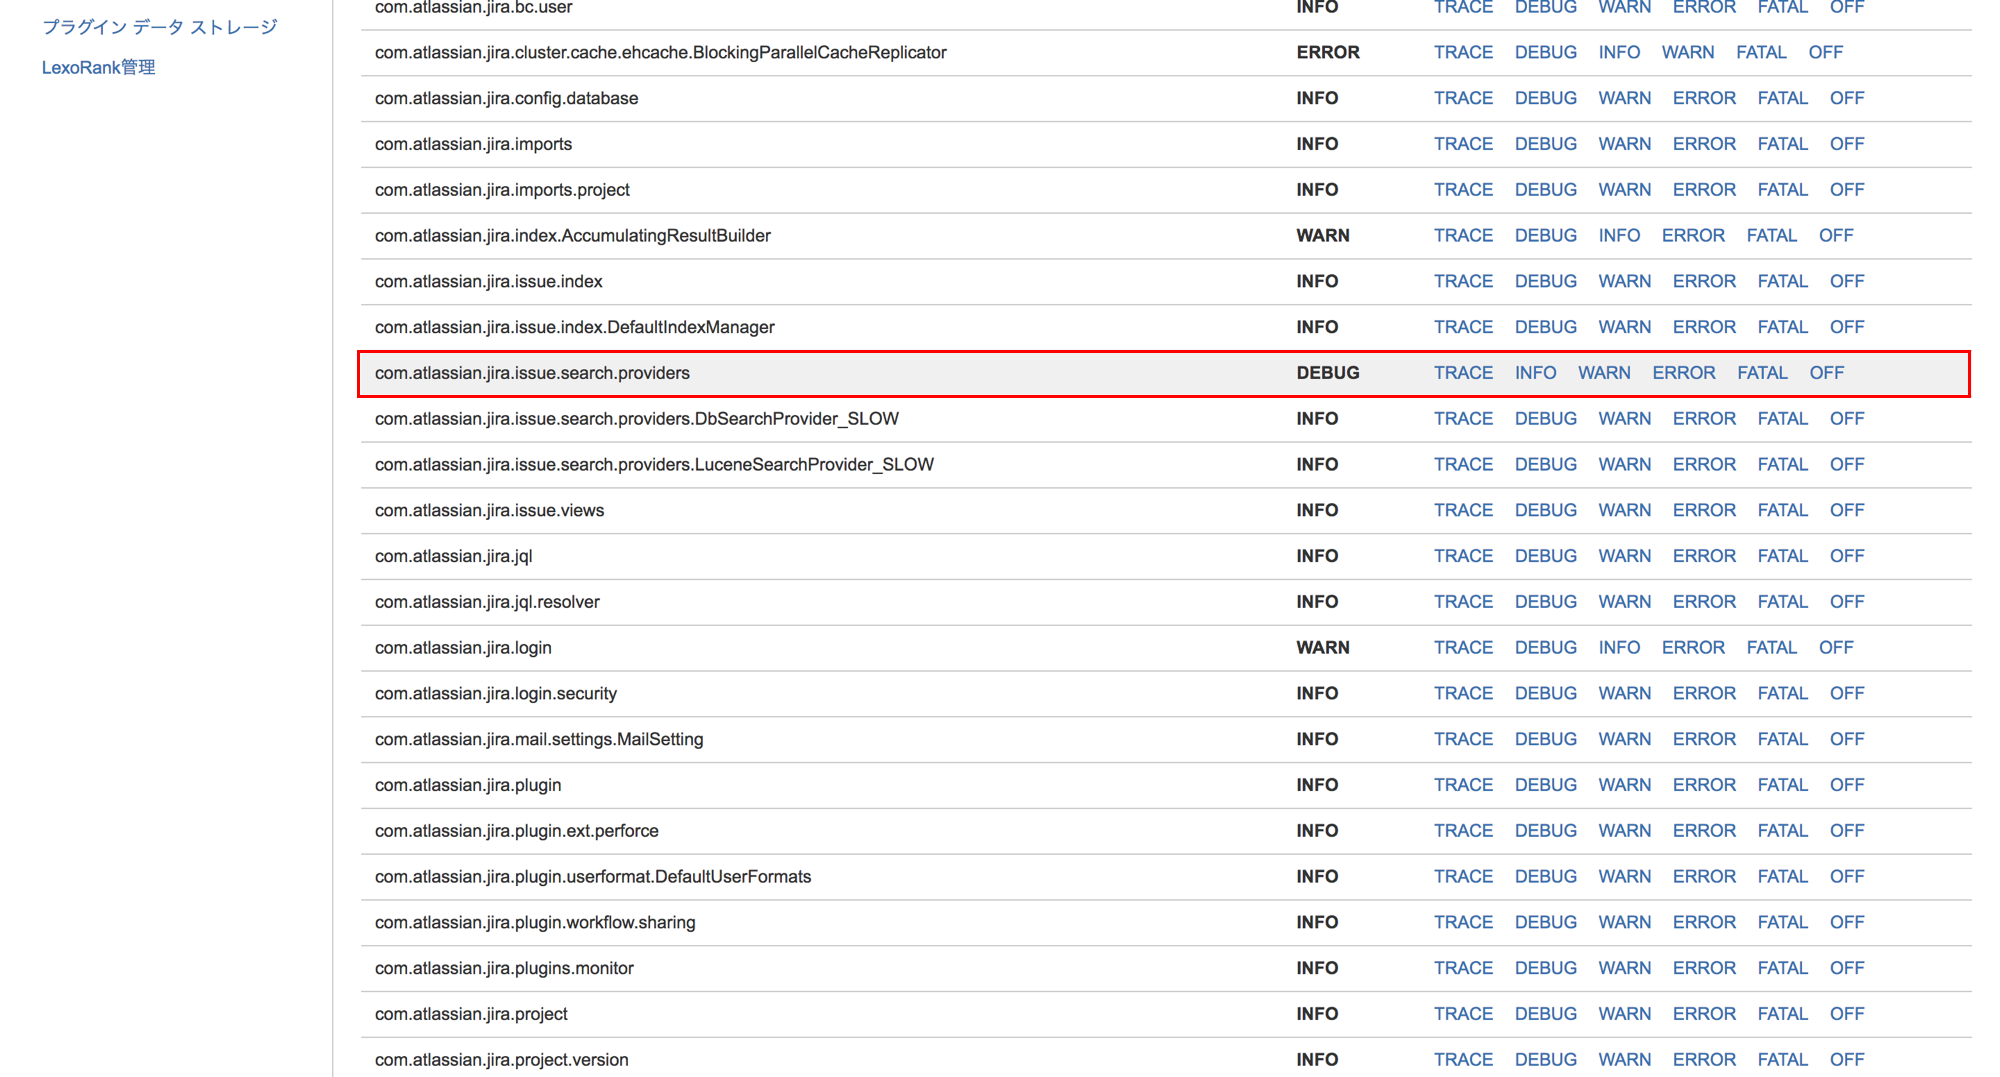Set DbSearchProvider_SLOW logger to DEBUG
This screenshot has width=2000, height=1077.
pyautogui.click(x=1545, y=419)
